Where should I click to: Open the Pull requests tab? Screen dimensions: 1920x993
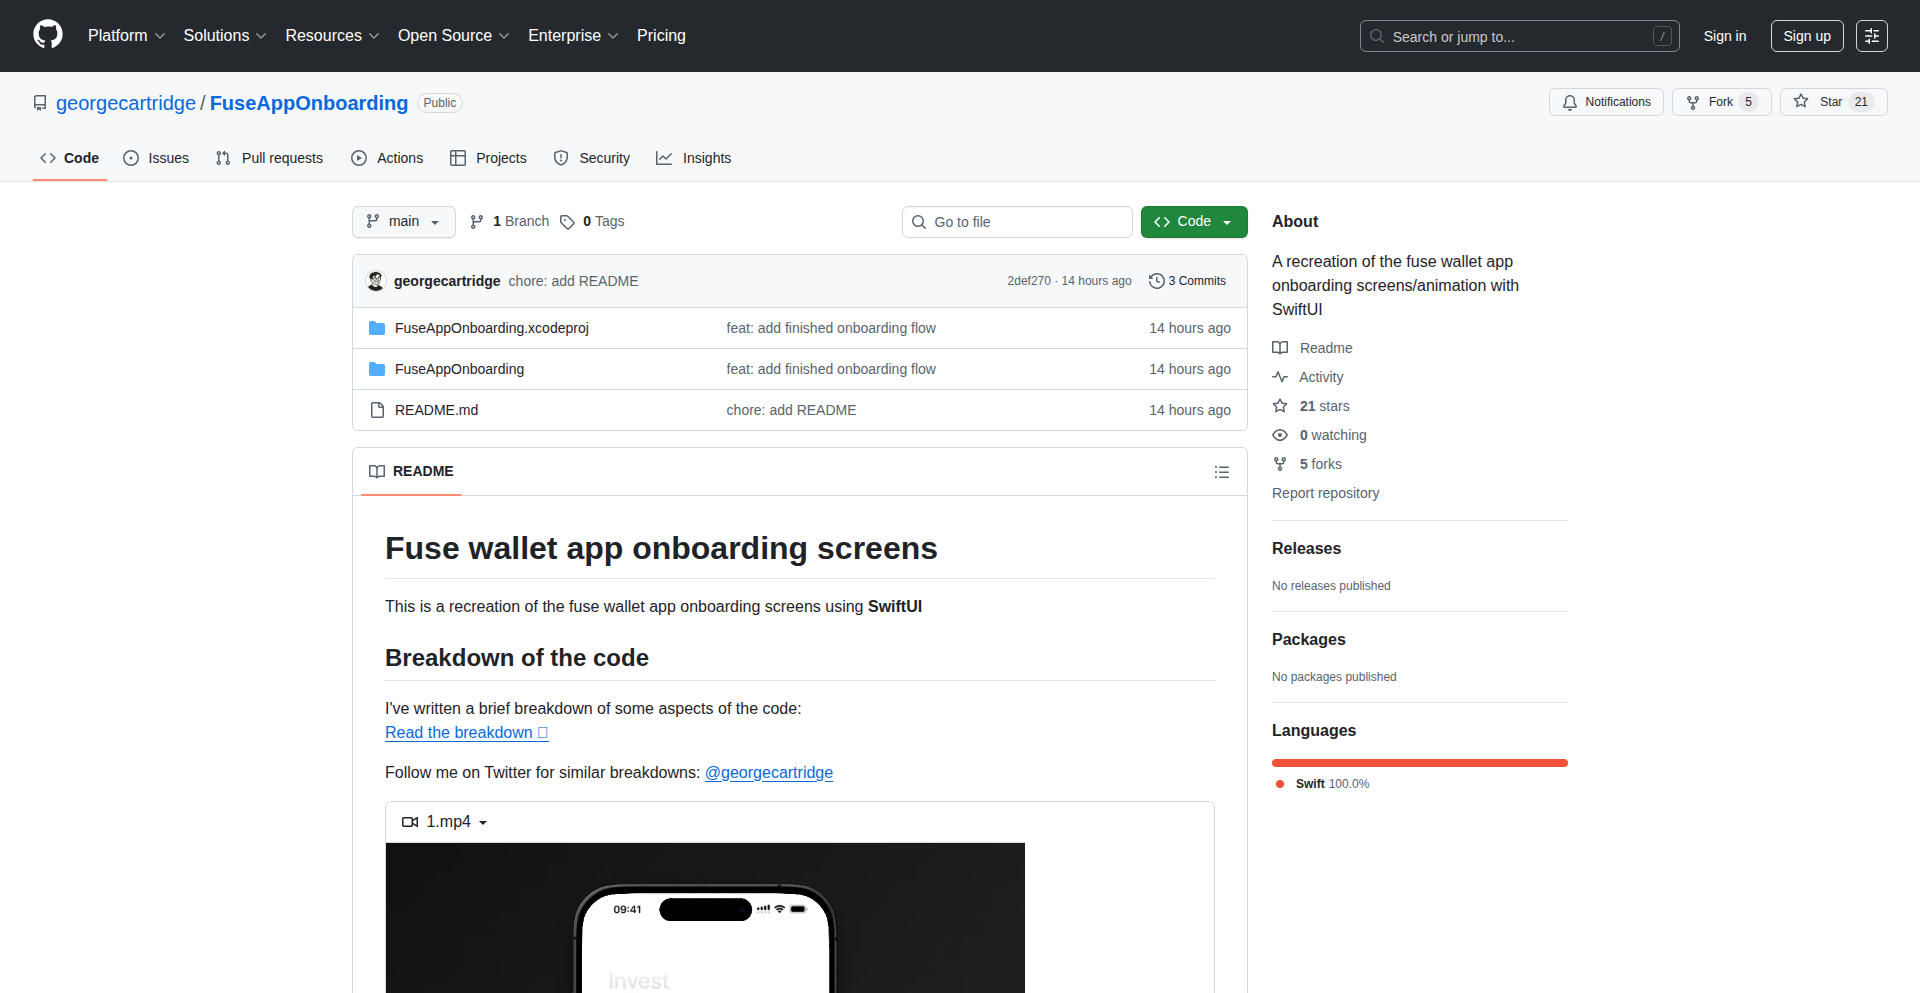269,158
